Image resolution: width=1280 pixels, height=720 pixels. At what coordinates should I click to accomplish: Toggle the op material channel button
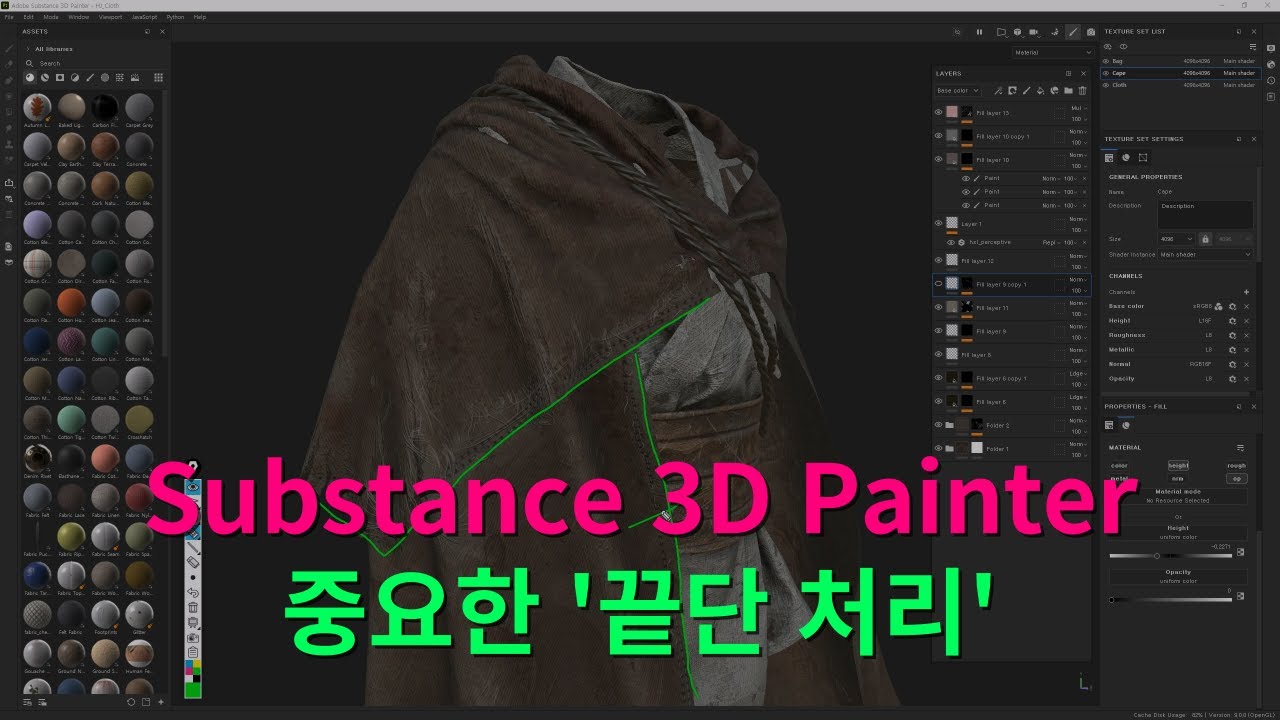1237,478
